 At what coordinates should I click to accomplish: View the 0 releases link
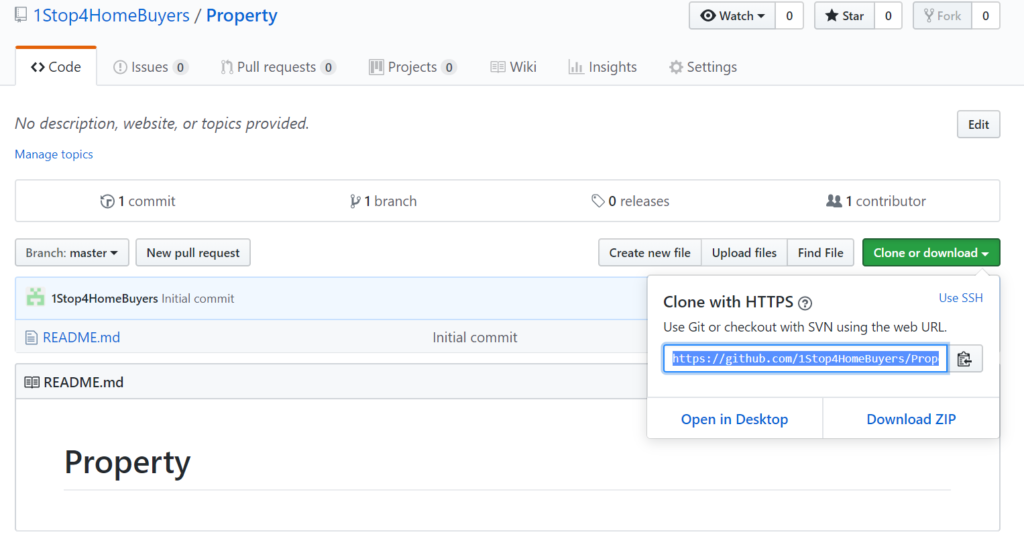pyautogui.click(x=630, y=201)
